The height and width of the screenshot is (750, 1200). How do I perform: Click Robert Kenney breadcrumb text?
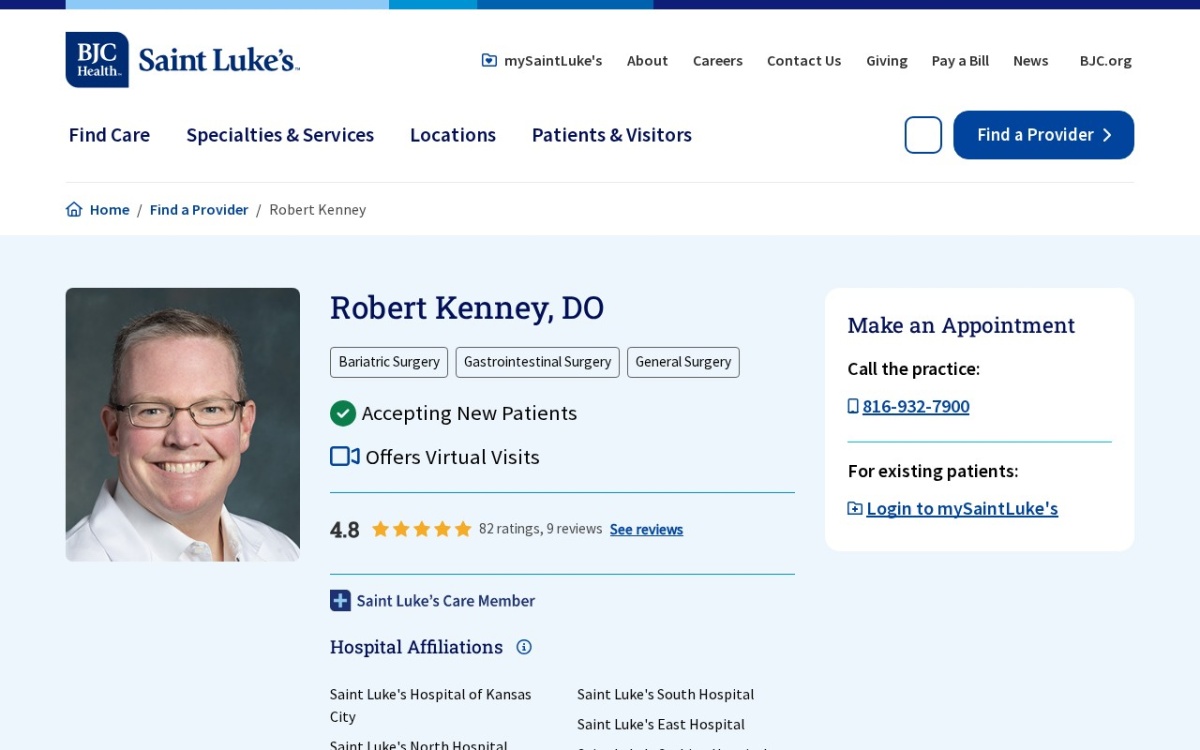(x=318, y=209)
